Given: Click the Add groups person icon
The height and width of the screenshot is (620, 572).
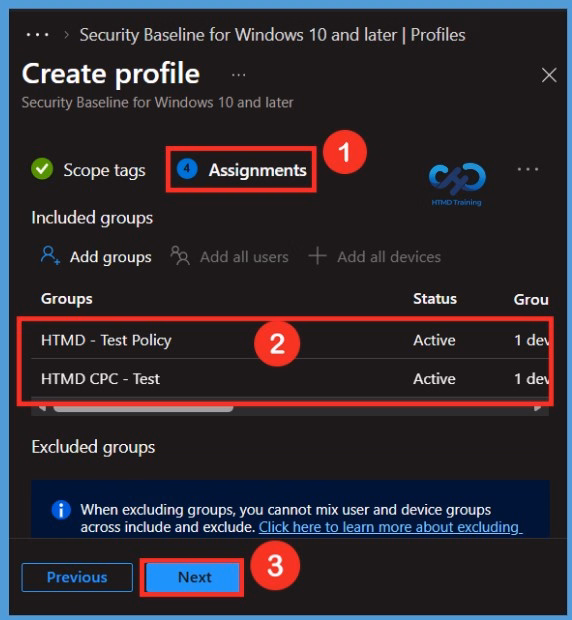Looking at the screenshot, I should click(50, 256).
